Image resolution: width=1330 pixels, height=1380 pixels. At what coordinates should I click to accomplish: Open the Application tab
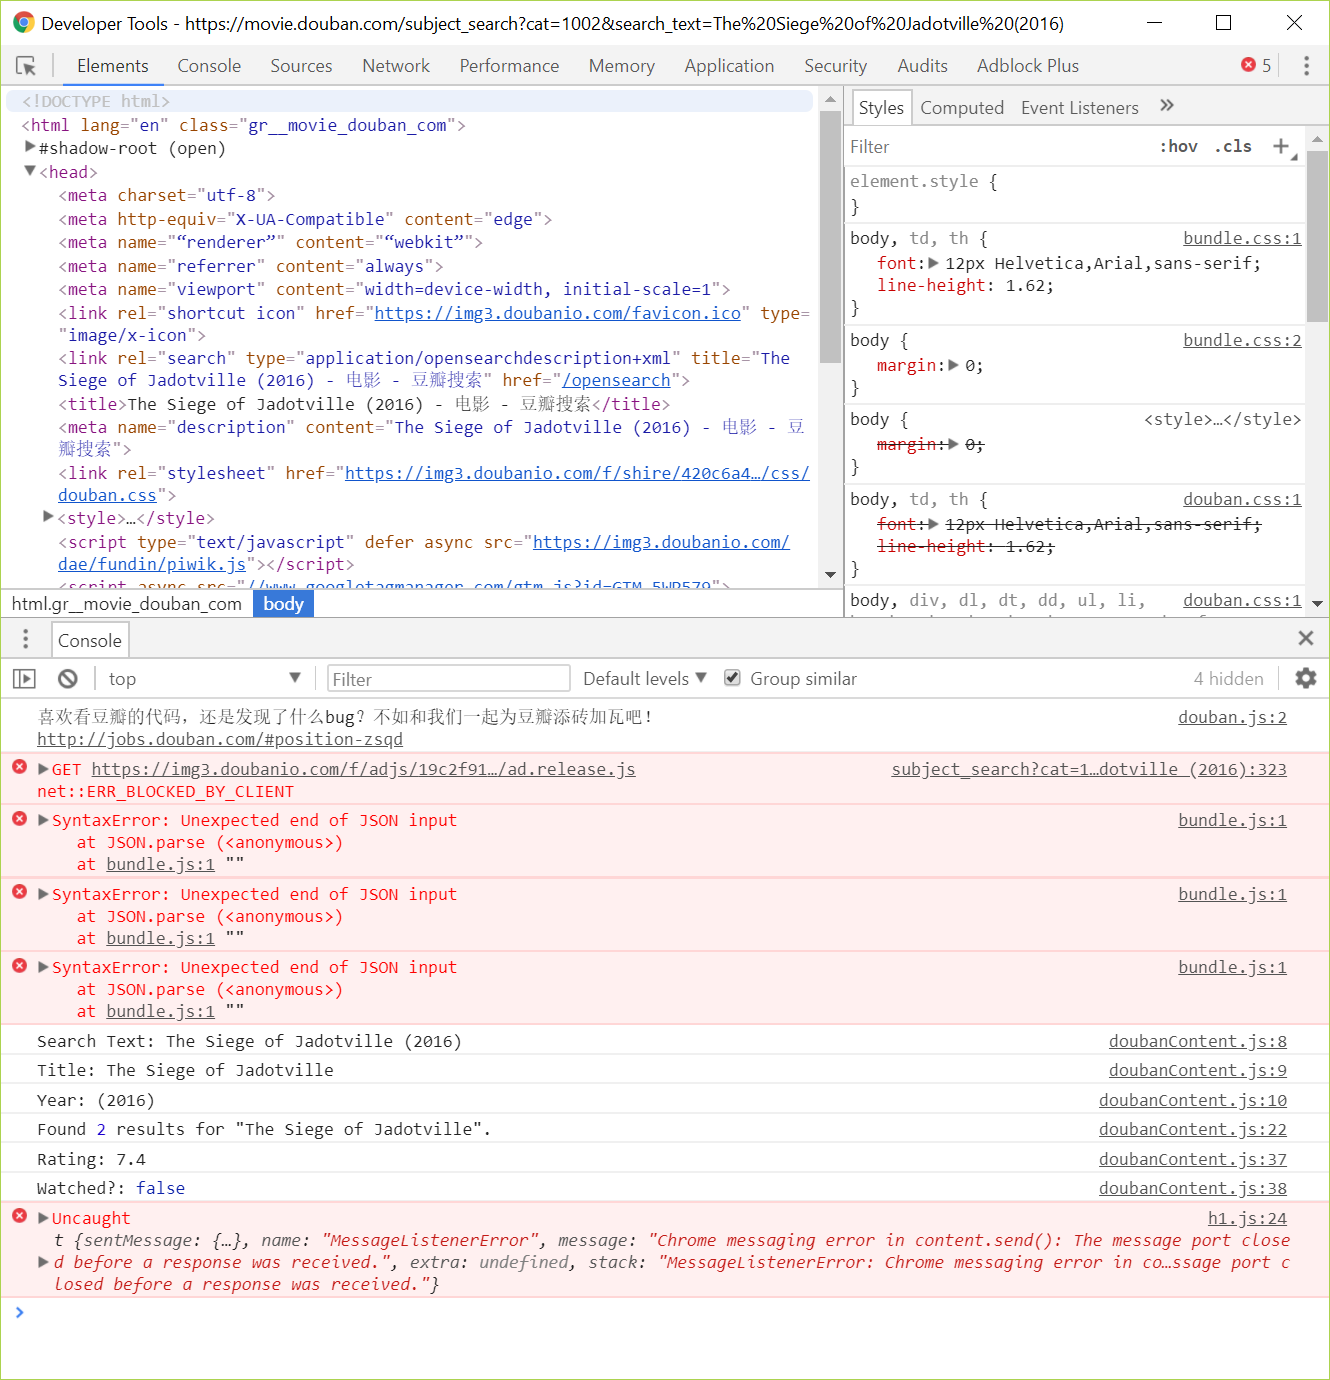click(729, 66)
